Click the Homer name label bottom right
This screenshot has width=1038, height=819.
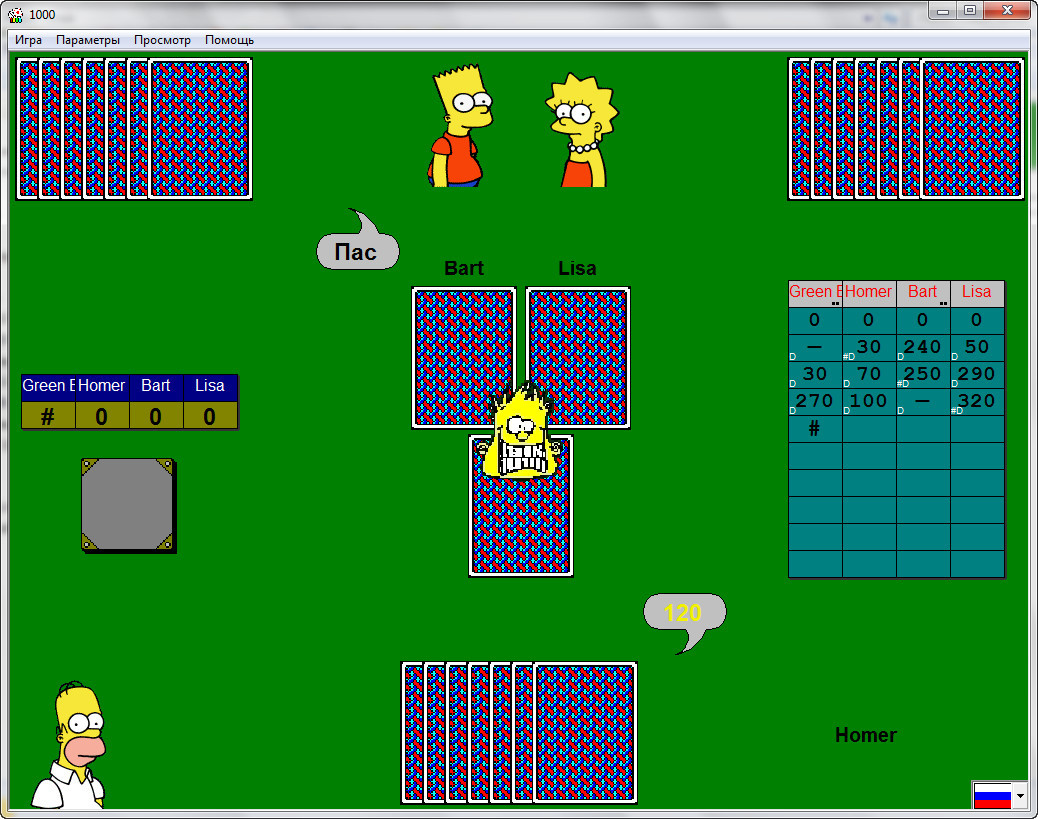click(865, 735)
